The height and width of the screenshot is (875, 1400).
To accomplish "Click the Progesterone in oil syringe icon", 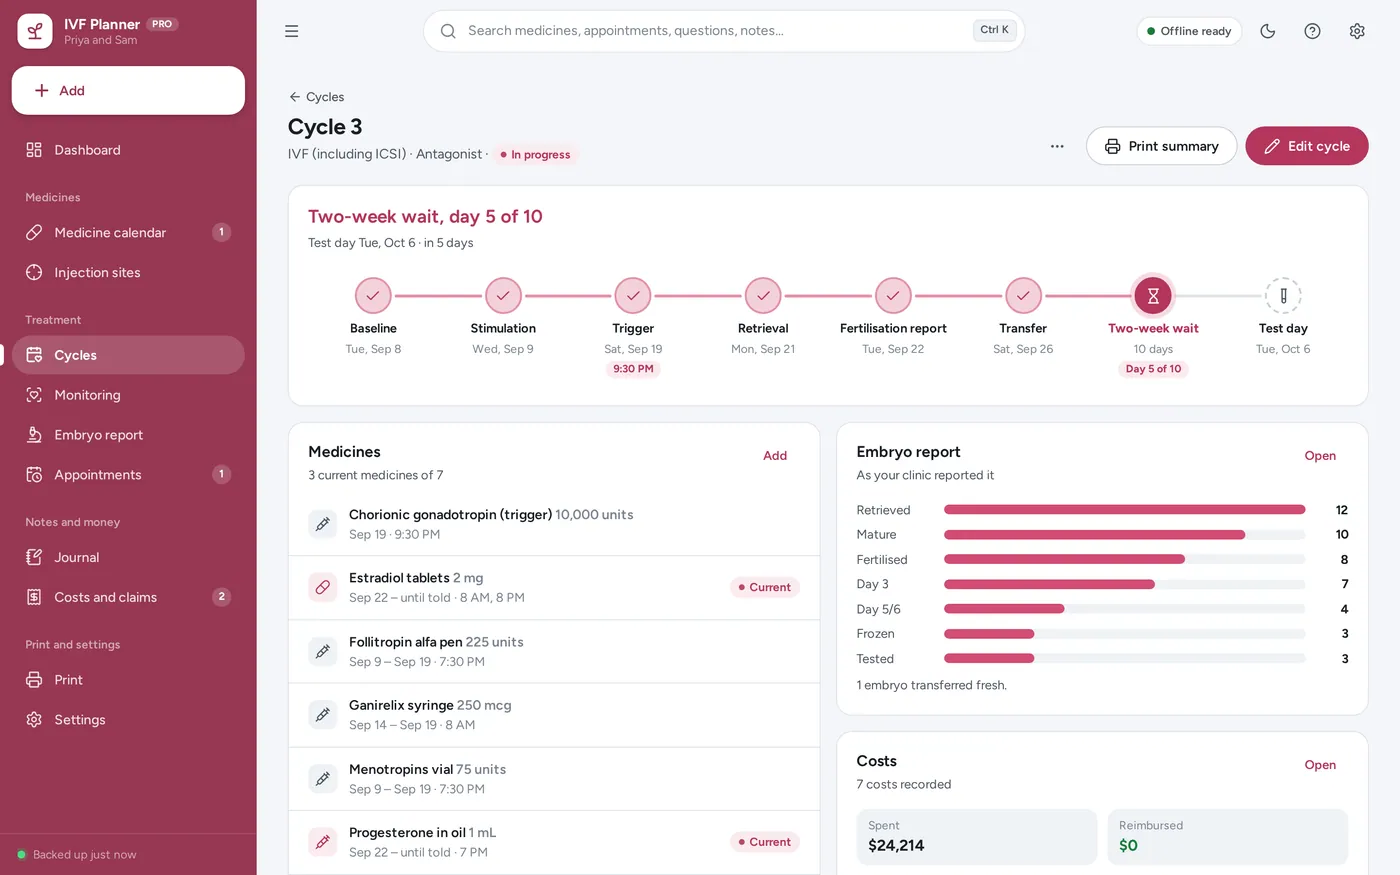I will pos(323,842).
